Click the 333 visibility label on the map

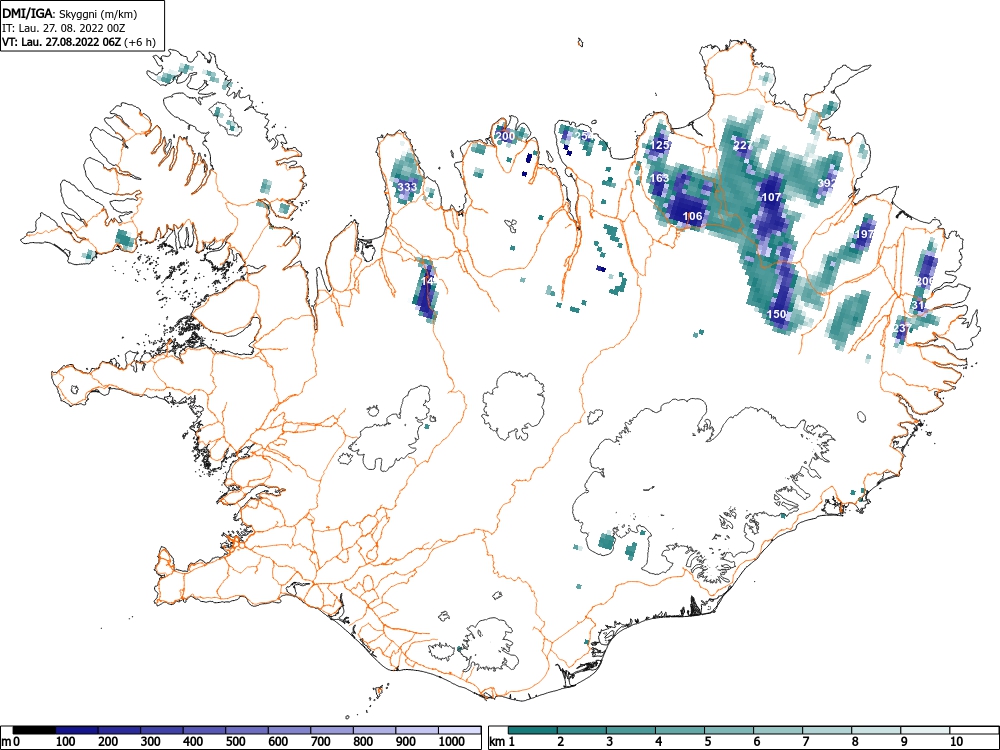tap(407, 187)
